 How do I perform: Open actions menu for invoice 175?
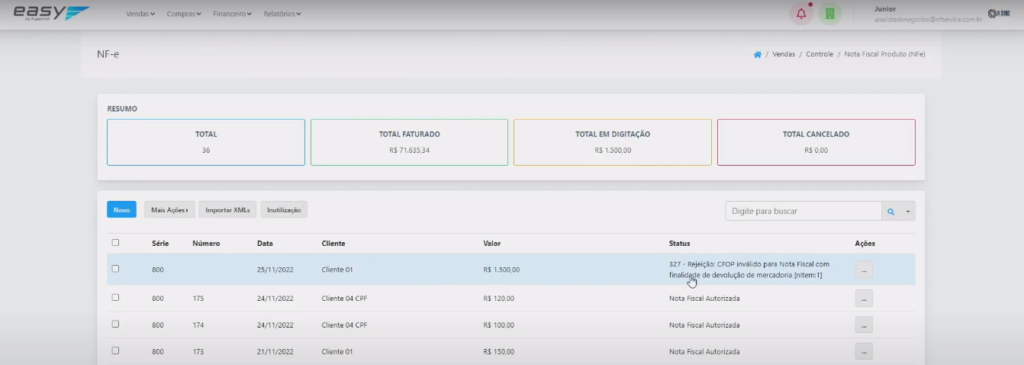coord(863,298)
